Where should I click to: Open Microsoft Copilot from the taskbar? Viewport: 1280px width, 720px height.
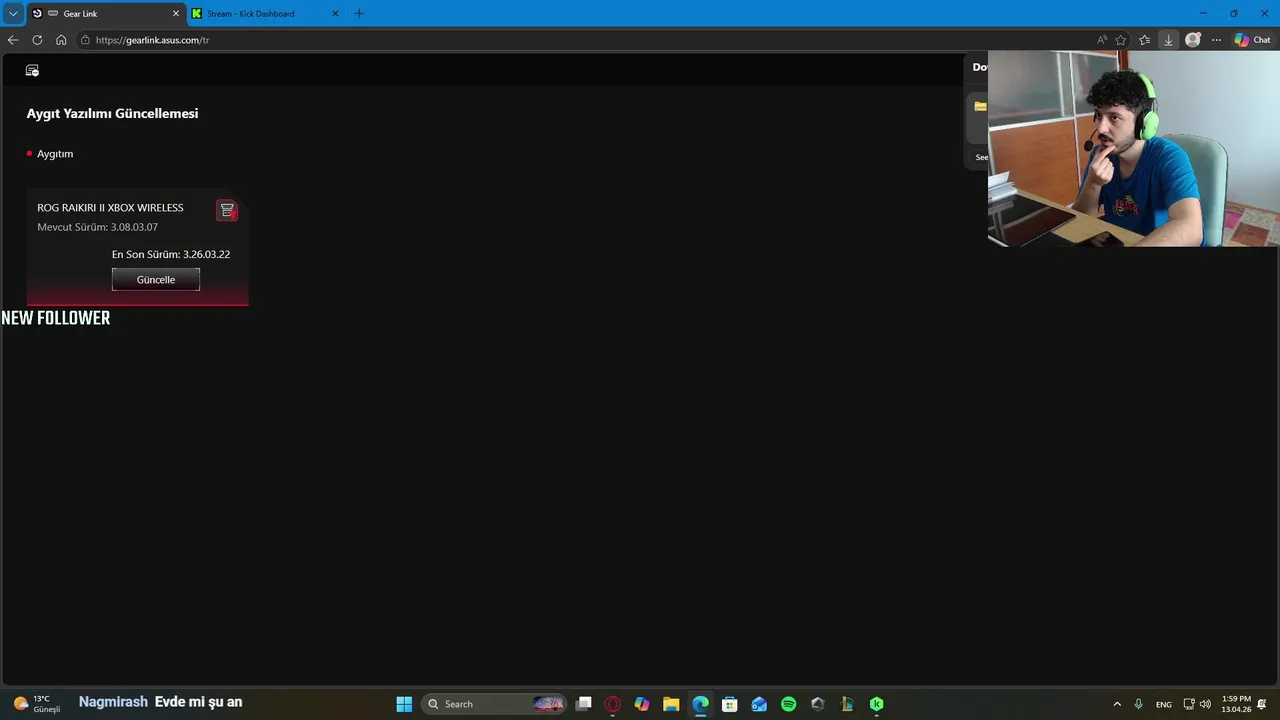pos(642,704)
